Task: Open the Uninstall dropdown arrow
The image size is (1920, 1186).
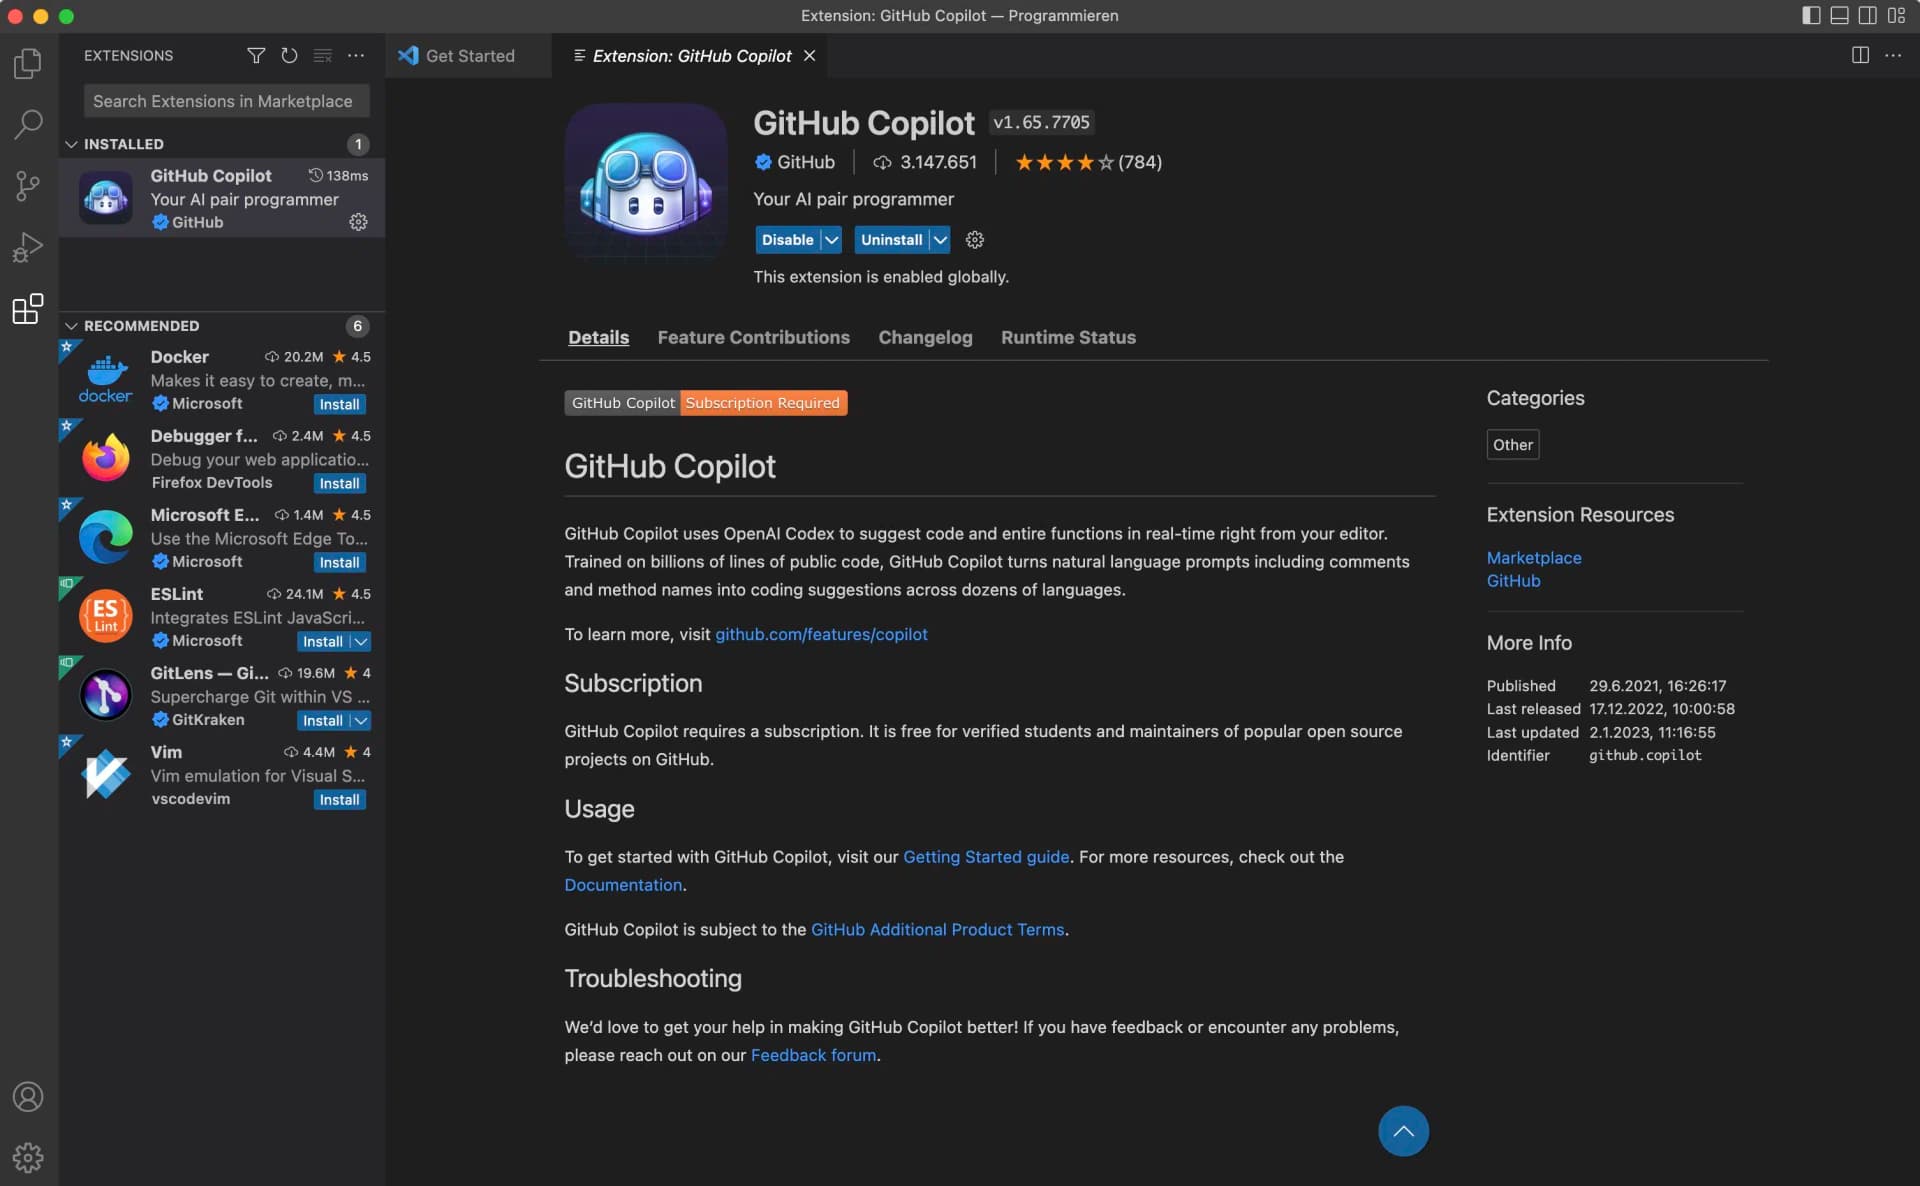Action: pyautogui.click(x=939, y=239)
